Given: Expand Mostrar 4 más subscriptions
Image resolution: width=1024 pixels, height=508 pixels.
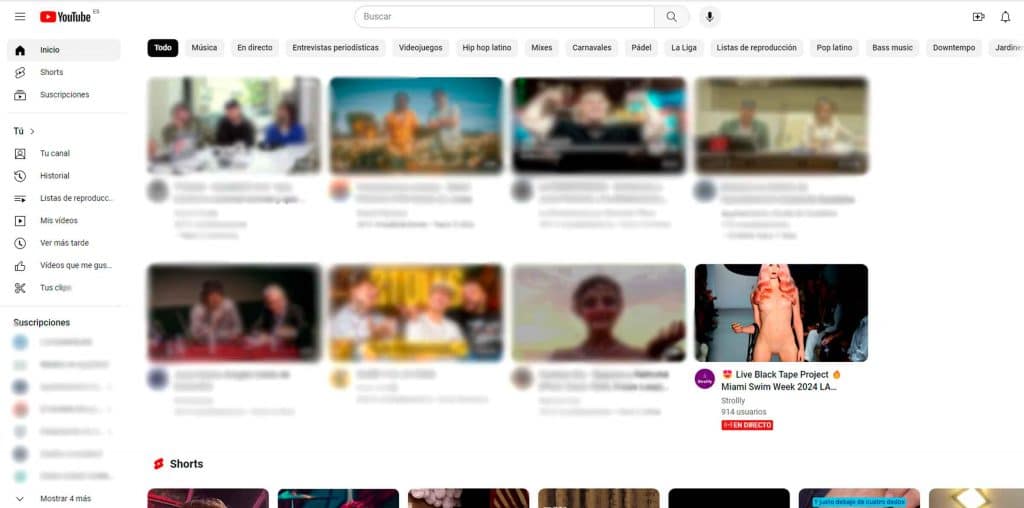Looking at the screenshot, I should pos(65,498).
